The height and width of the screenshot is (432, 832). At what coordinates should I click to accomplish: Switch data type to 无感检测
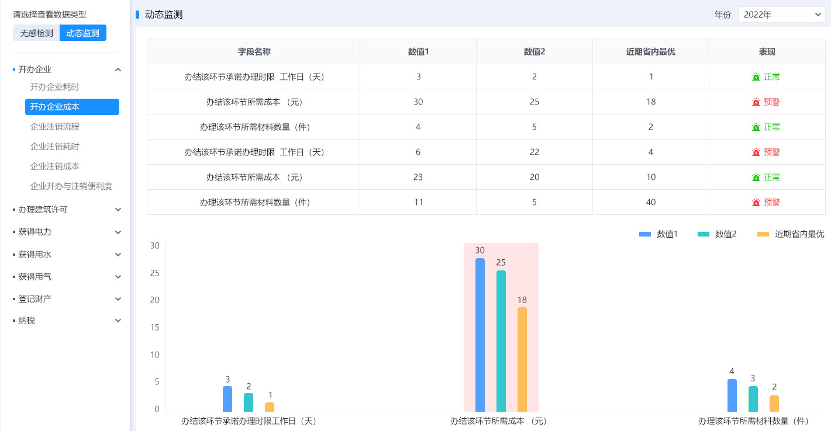(35, 33)
